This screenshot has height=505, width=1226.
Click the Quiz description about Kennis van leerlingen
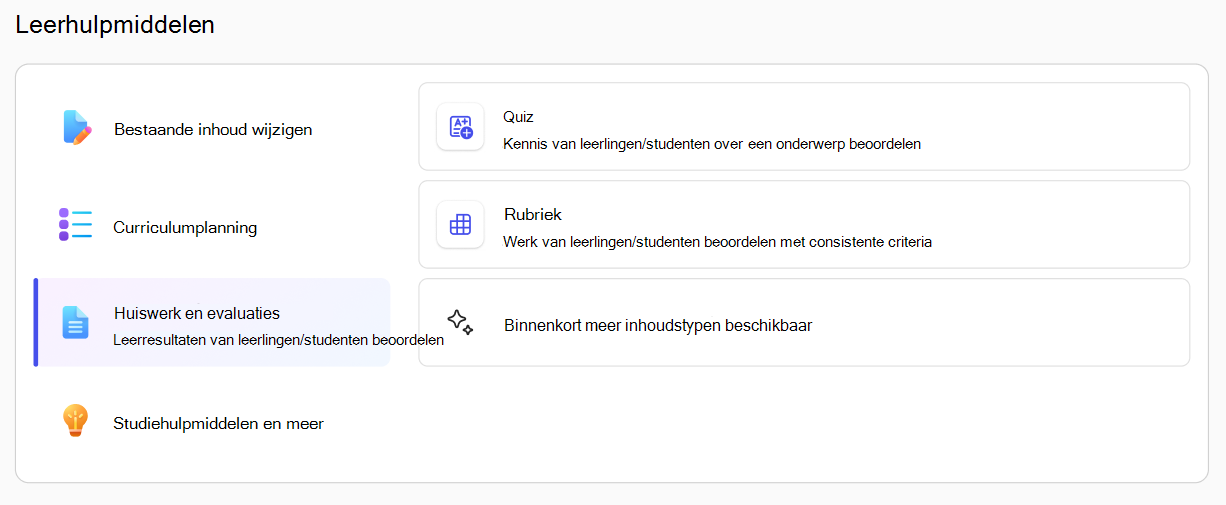point(712,143)
